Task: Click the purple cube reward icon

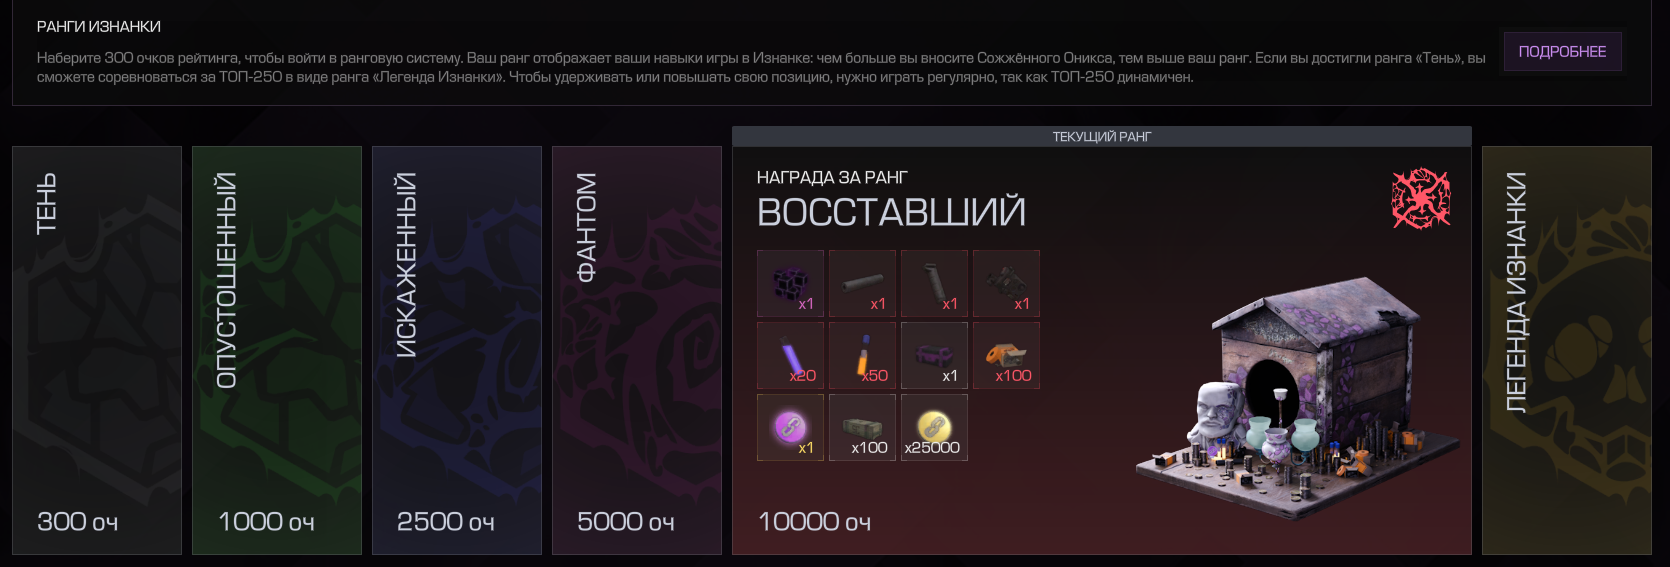Action: click(790, 283)
